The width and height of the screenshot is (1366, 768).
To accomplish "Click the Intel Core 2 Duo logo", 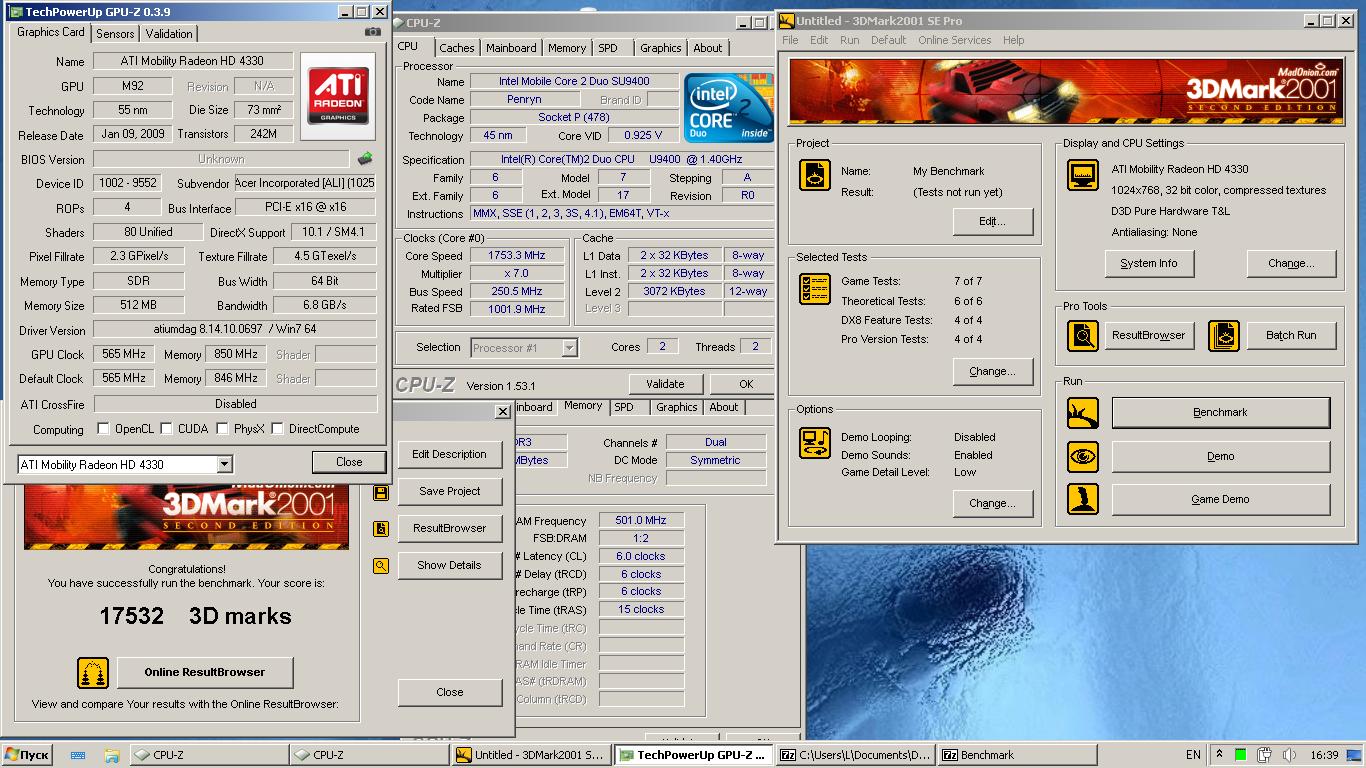I will tap(729, 107).
